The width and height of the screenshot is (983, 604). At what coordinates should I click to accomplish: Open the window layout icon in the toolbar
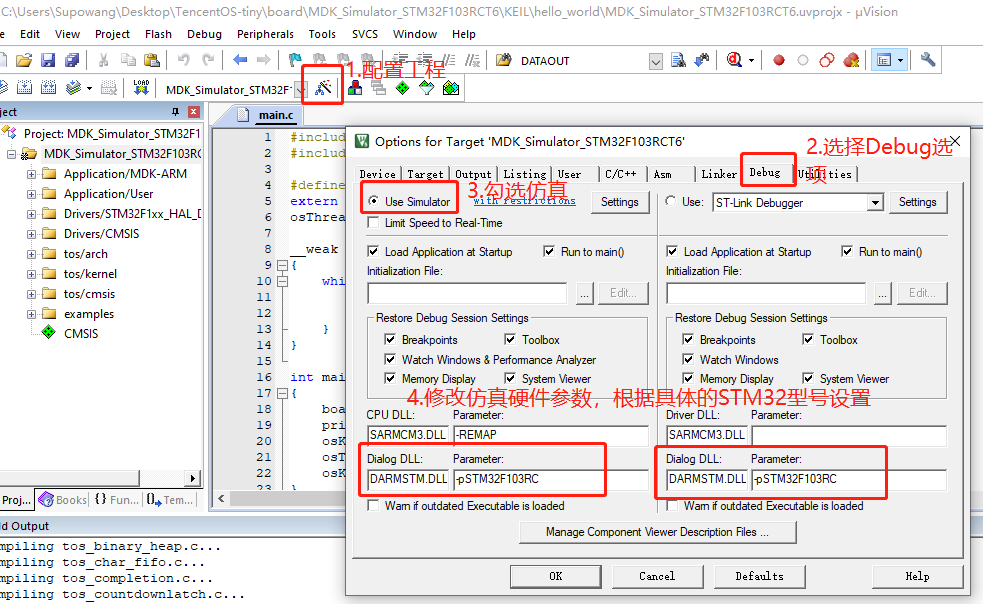[884, 61]
